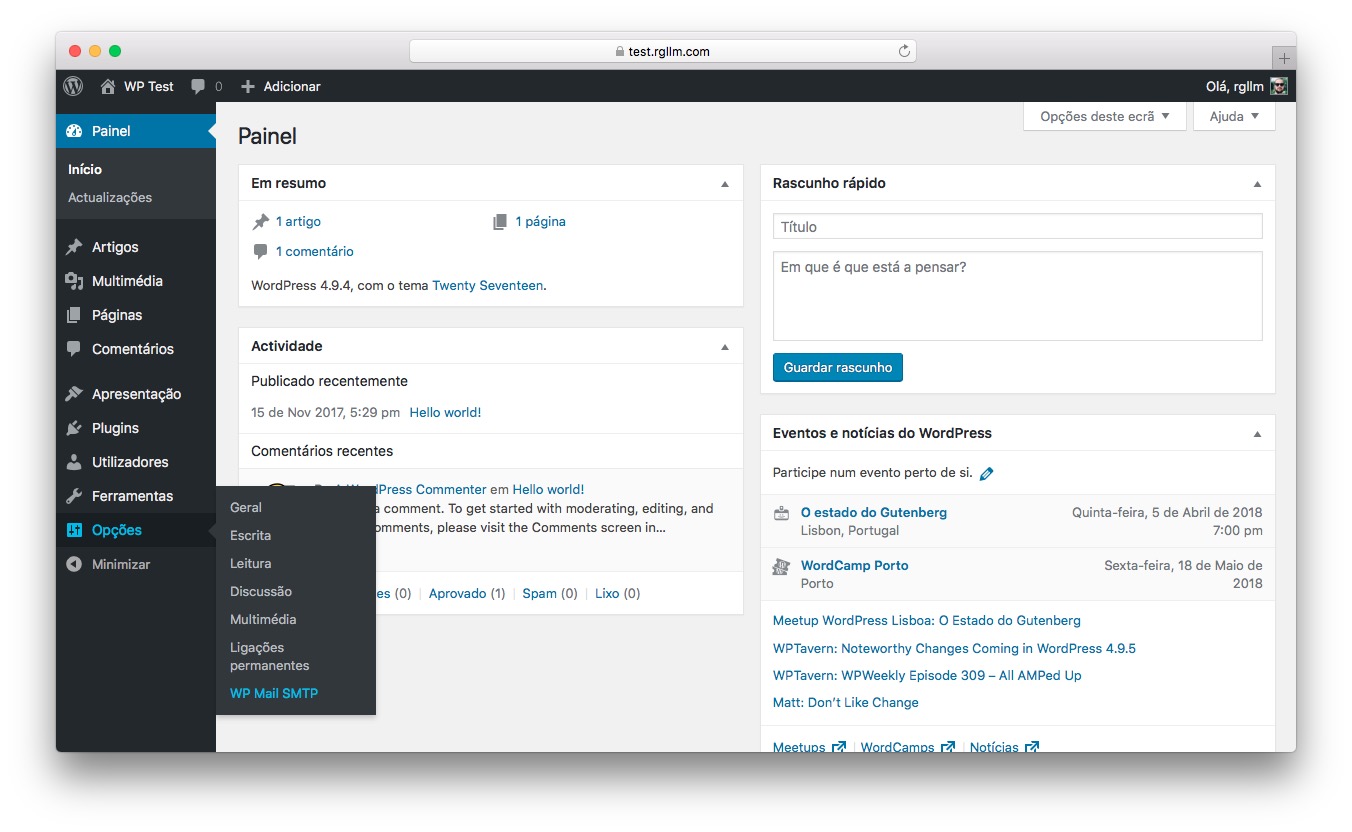Open Multimédia via its sidebar icon
The height and width of the screenshot is (832, 1352).
74,281
